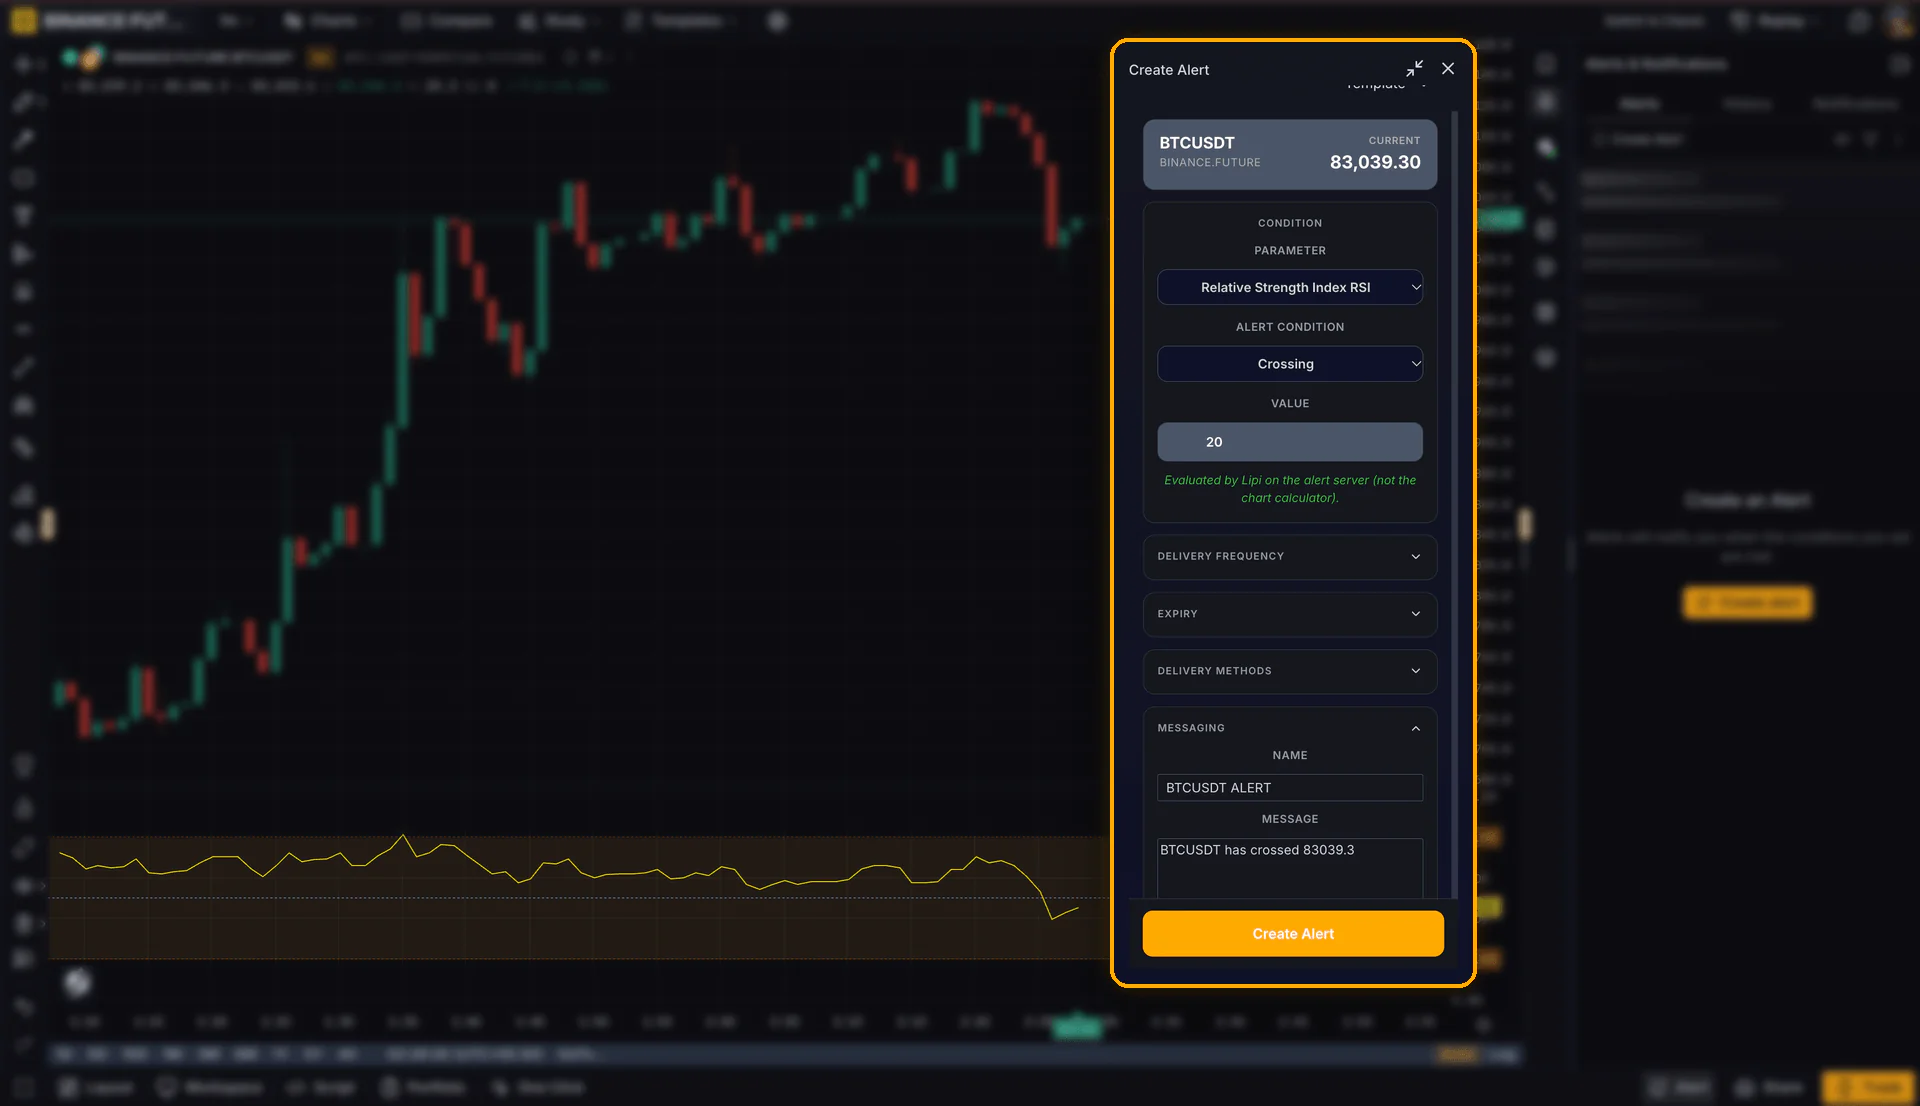Expand the Delivery Frequency section
Screen dimensions: 1920x1106
[x=1290, y=556]
